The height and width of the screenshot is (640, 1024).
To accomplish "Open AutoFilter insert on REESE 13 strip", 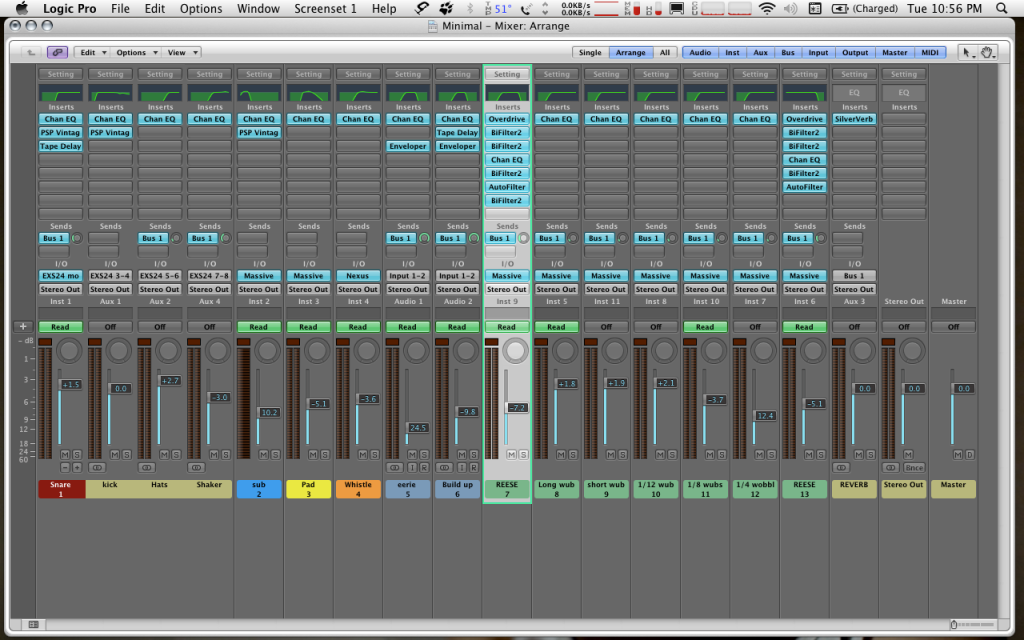I will click(x=805, y=187).
